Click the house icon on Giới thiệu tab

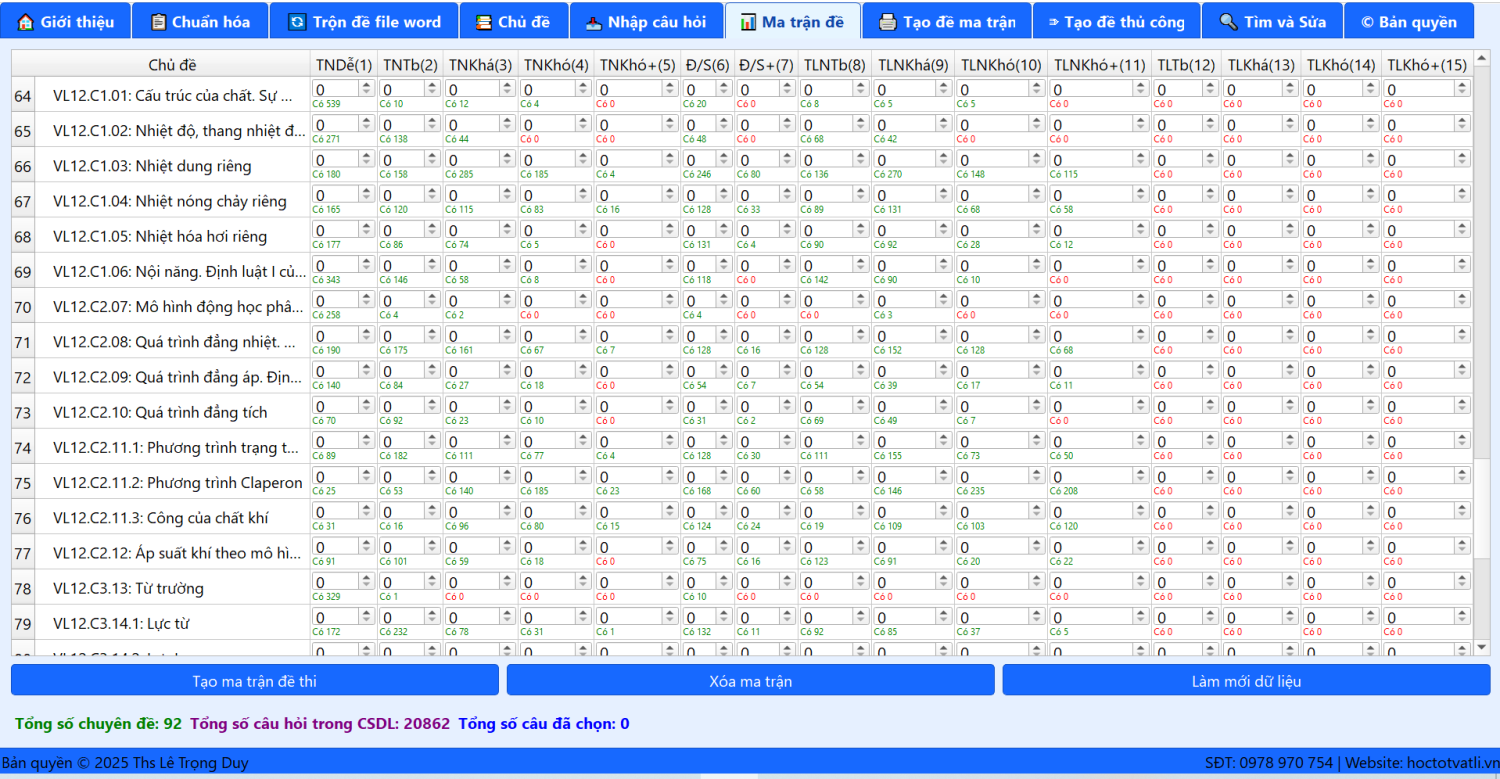click(26, 22)
